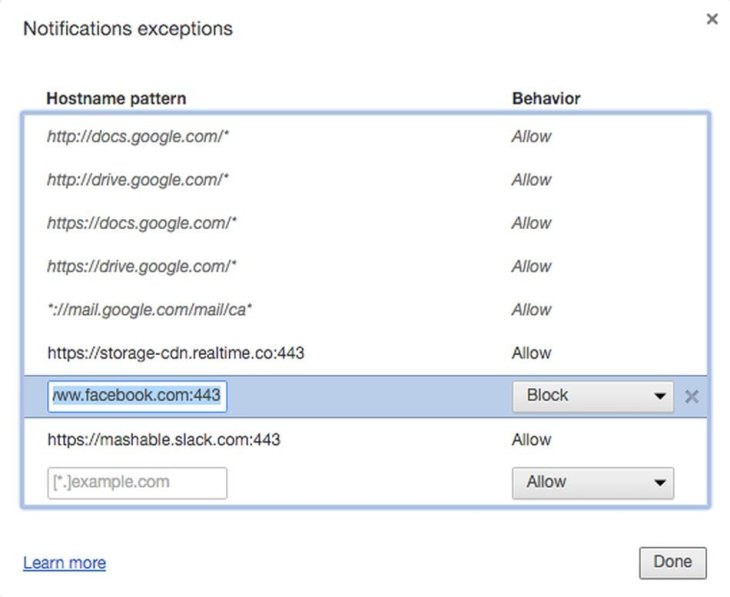Click the Notifications exceptions title
This screenshot has width=730, height=597.
click(128, 28)
